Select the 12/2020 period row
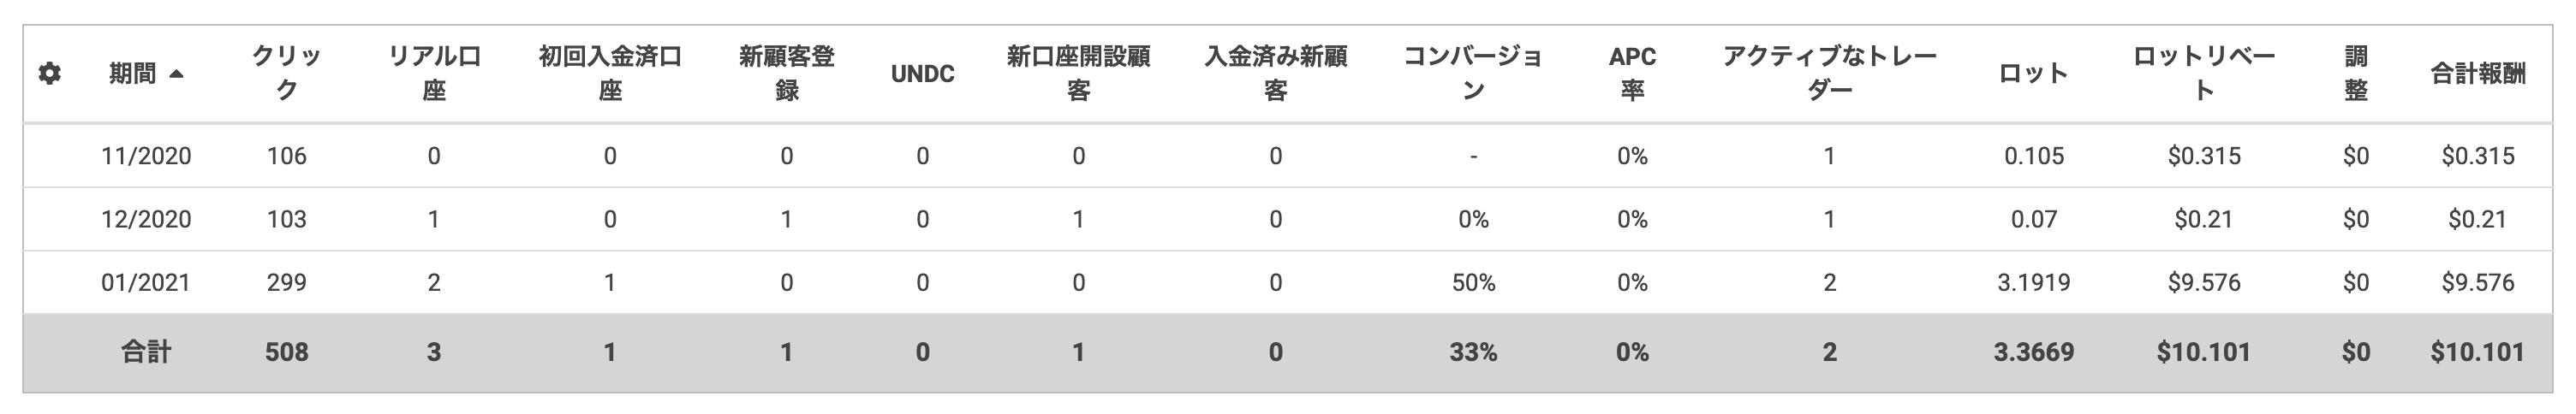2576x414 pixels. (x=1288, y=219)
